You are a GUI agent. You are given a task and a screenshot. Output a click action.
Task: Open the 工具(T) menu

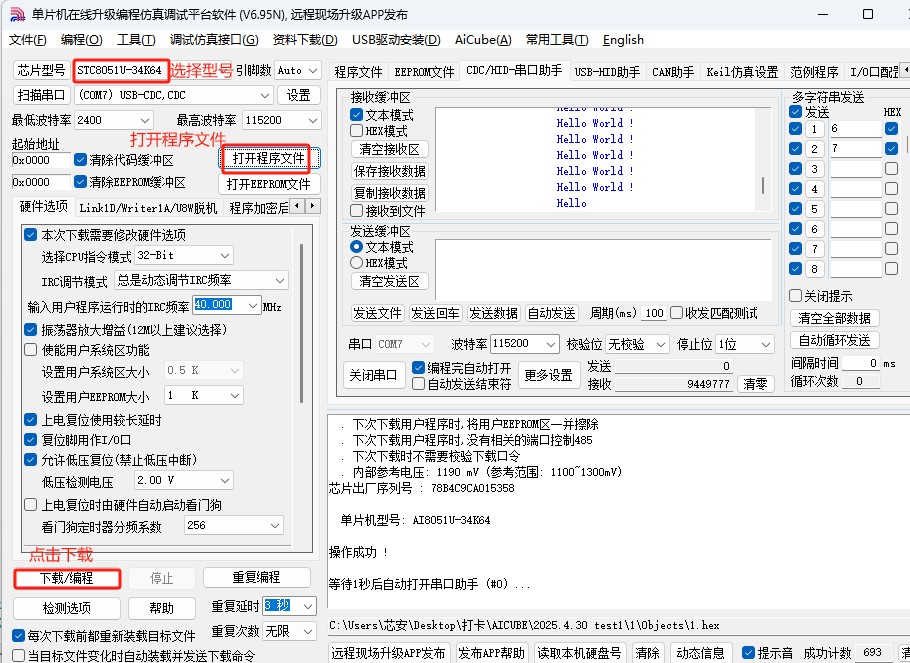coord(136,39)
